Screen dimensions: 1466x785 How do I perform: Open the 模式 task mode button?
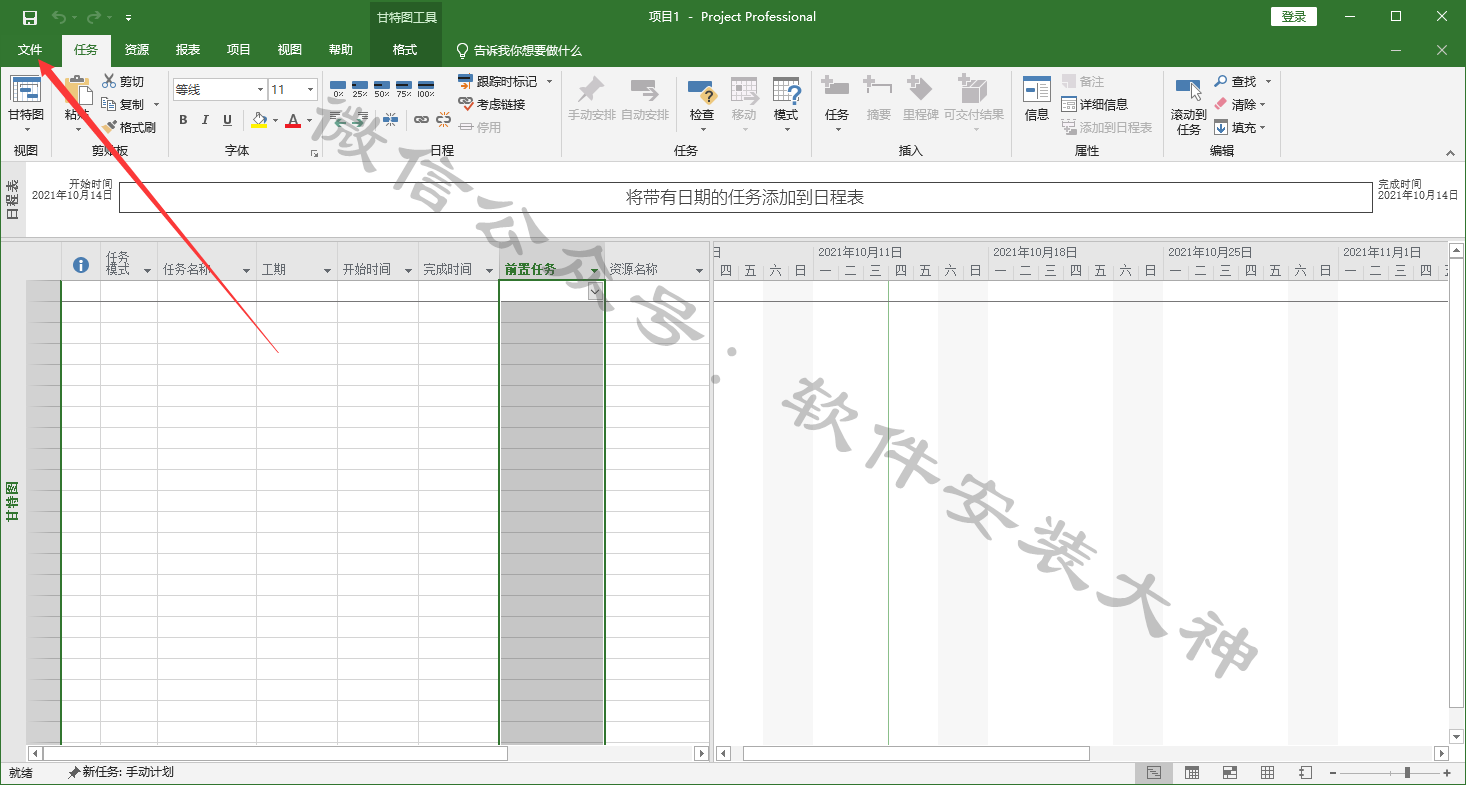pyautogui.click(x=786, y=105)
